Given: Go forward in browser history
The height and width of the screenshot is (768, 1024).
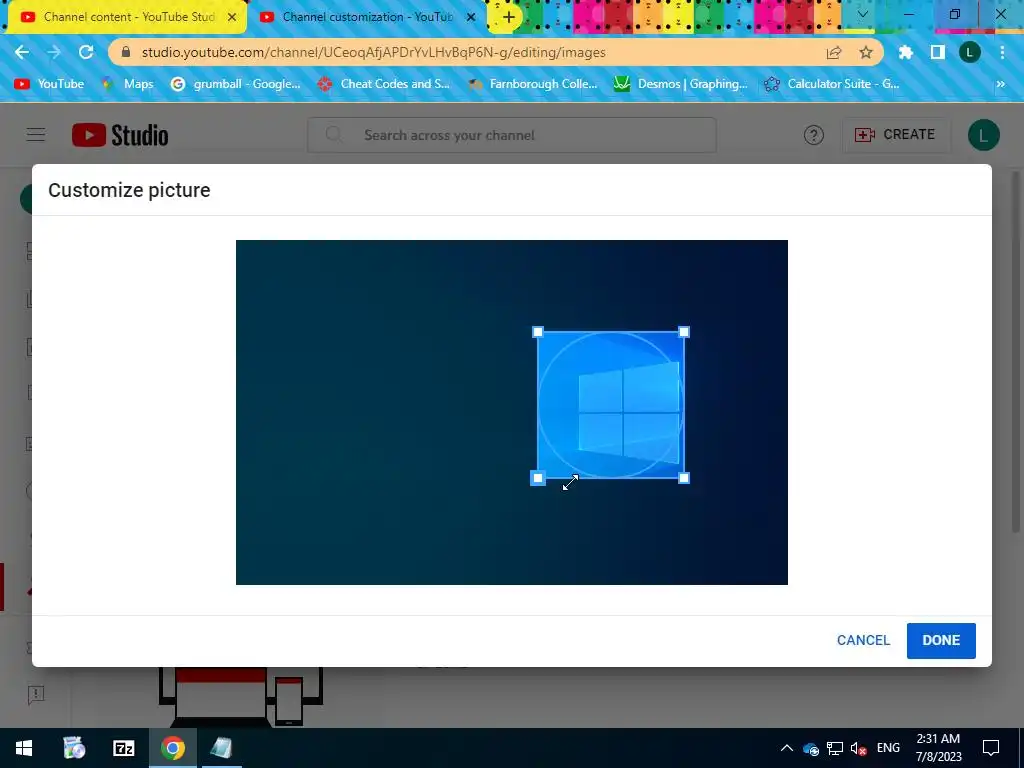Looking at the screenshot, I should 54,52.
